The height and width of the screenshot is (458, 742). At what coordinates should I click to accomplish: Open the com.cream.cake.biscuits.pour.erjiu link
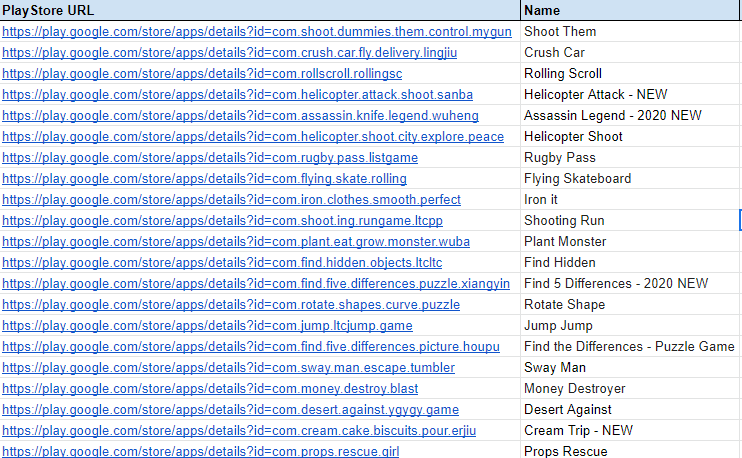(x=238, y=431)
